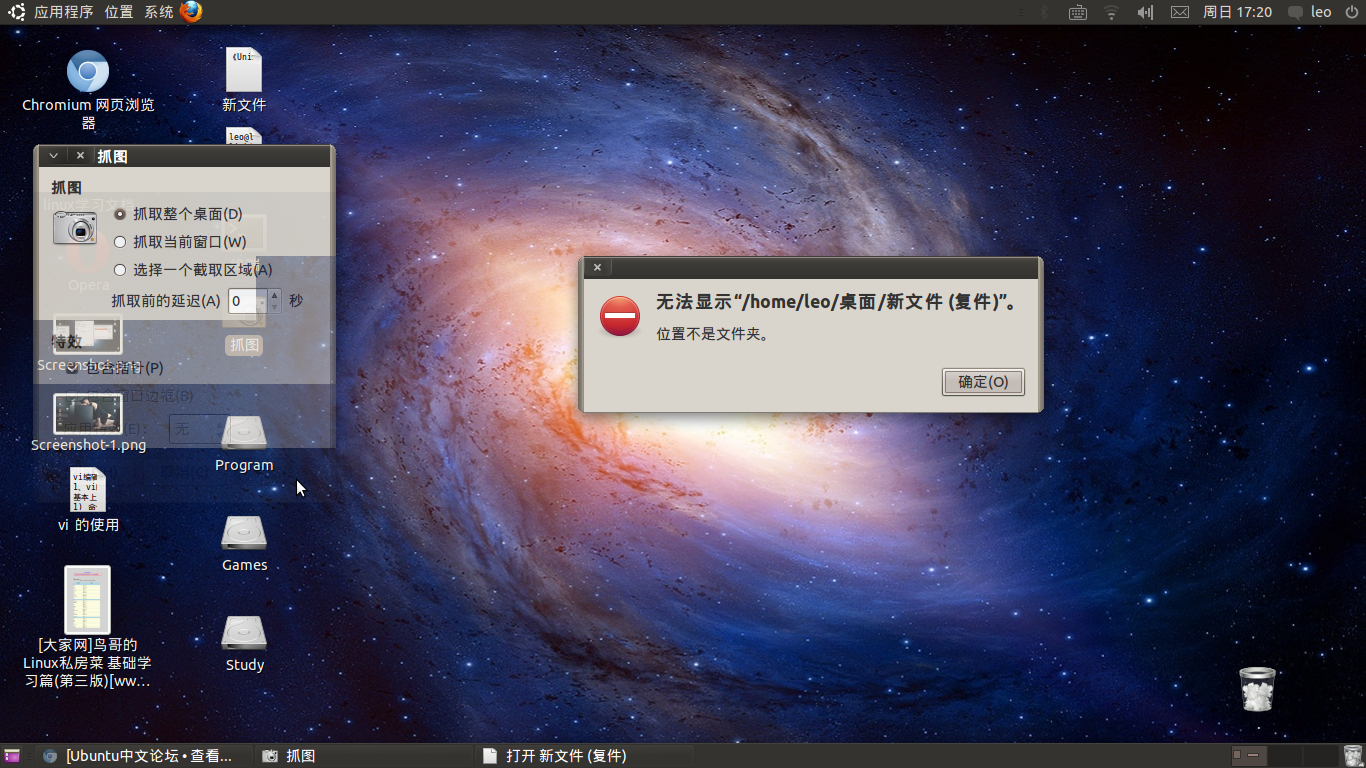Select the Games drive icon
The image size is (1366, 768).
coord(244,533)
